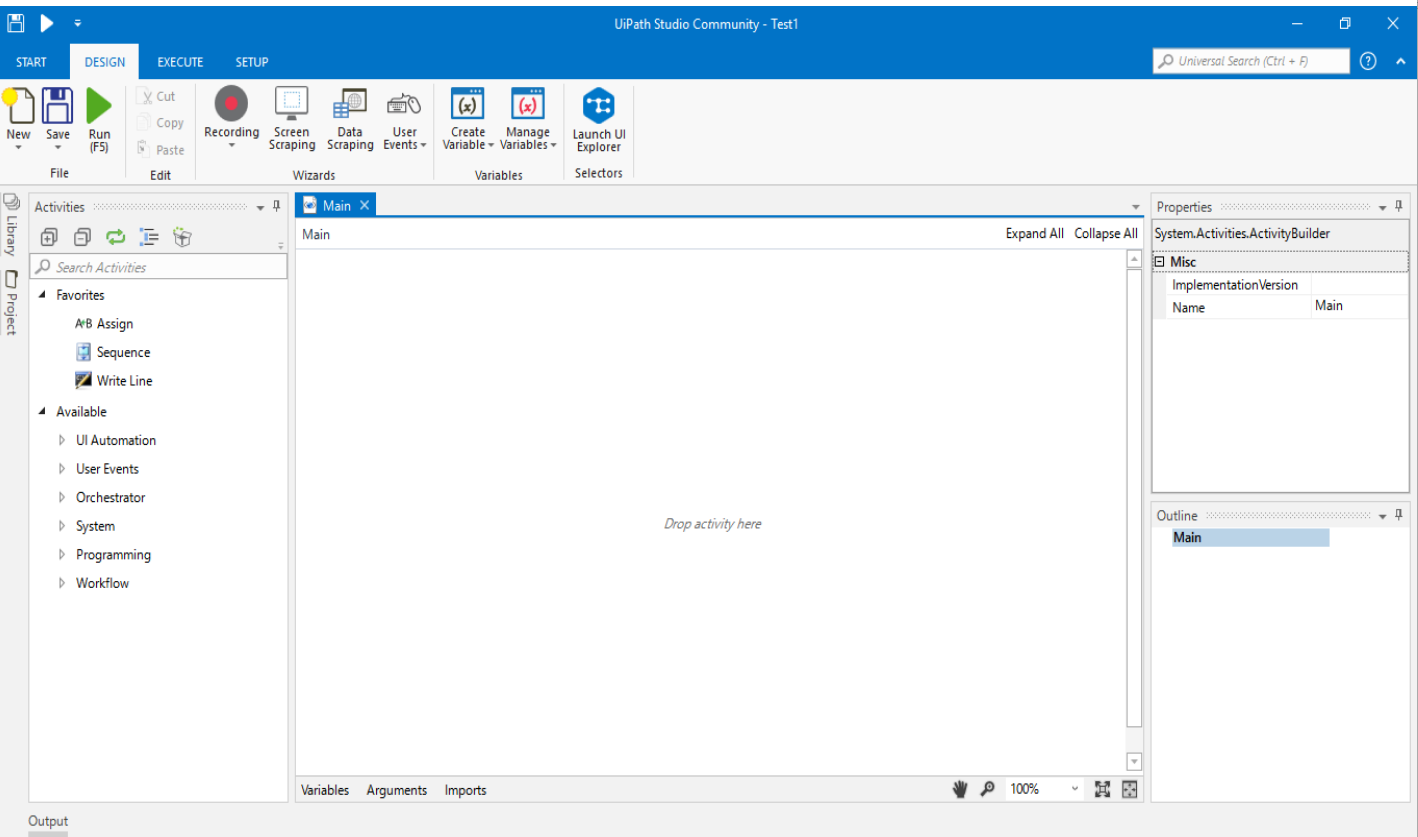Click Expand All in designer
The width and height of the screenshot is (1418, 837).
(1034, 234)
